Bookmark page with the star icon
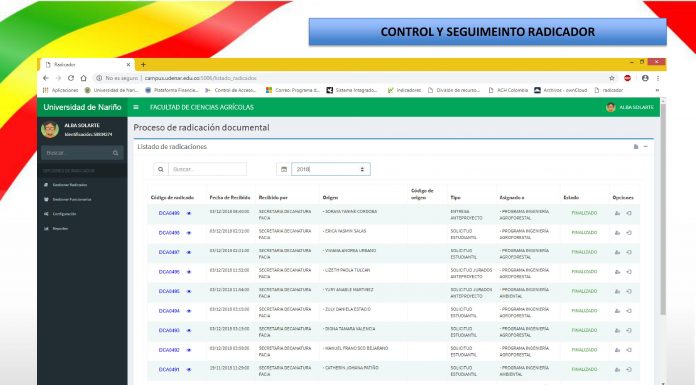696x385 pixels. point(612,78)
